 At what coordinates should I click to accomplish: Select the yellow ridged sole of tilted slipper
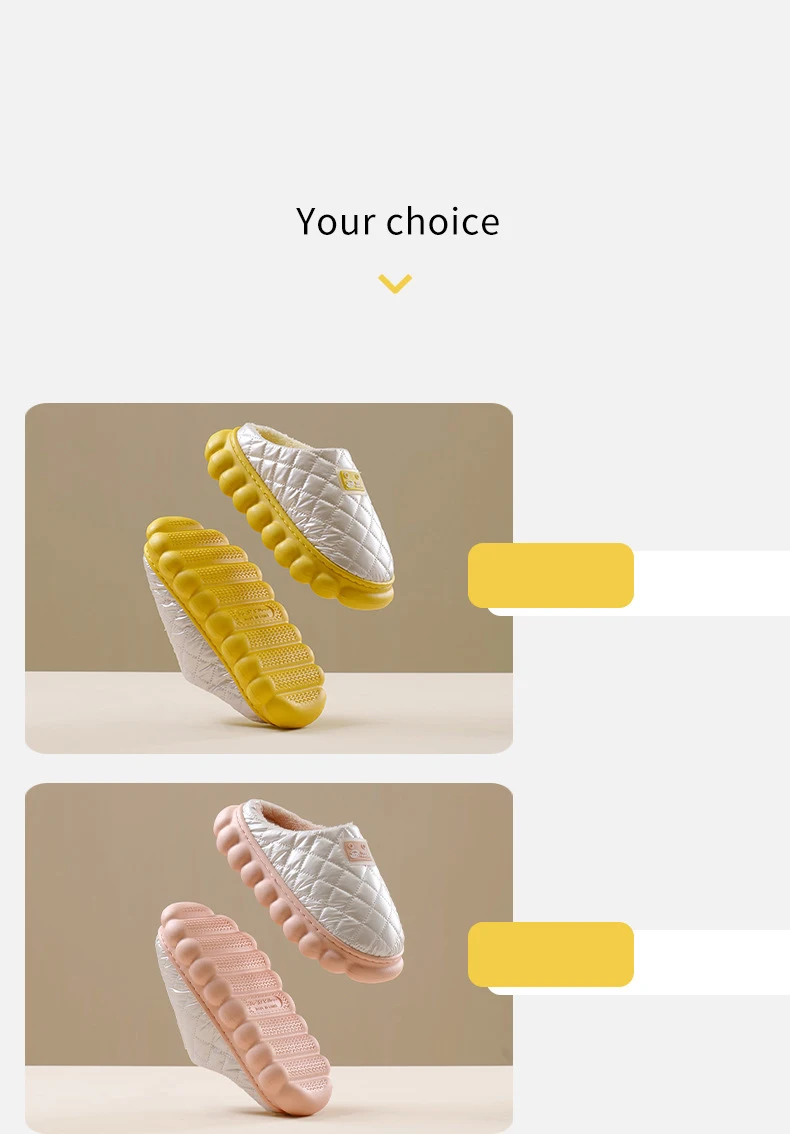pyautogui.click(x=235, y=622)
